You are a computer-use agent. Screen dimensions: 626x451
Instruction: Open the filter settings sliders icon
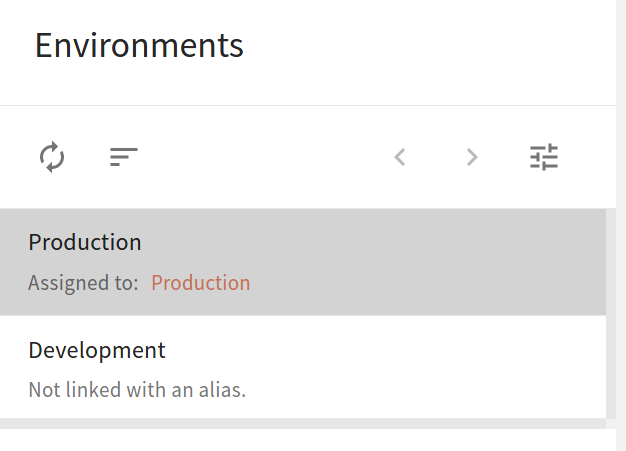544,157
